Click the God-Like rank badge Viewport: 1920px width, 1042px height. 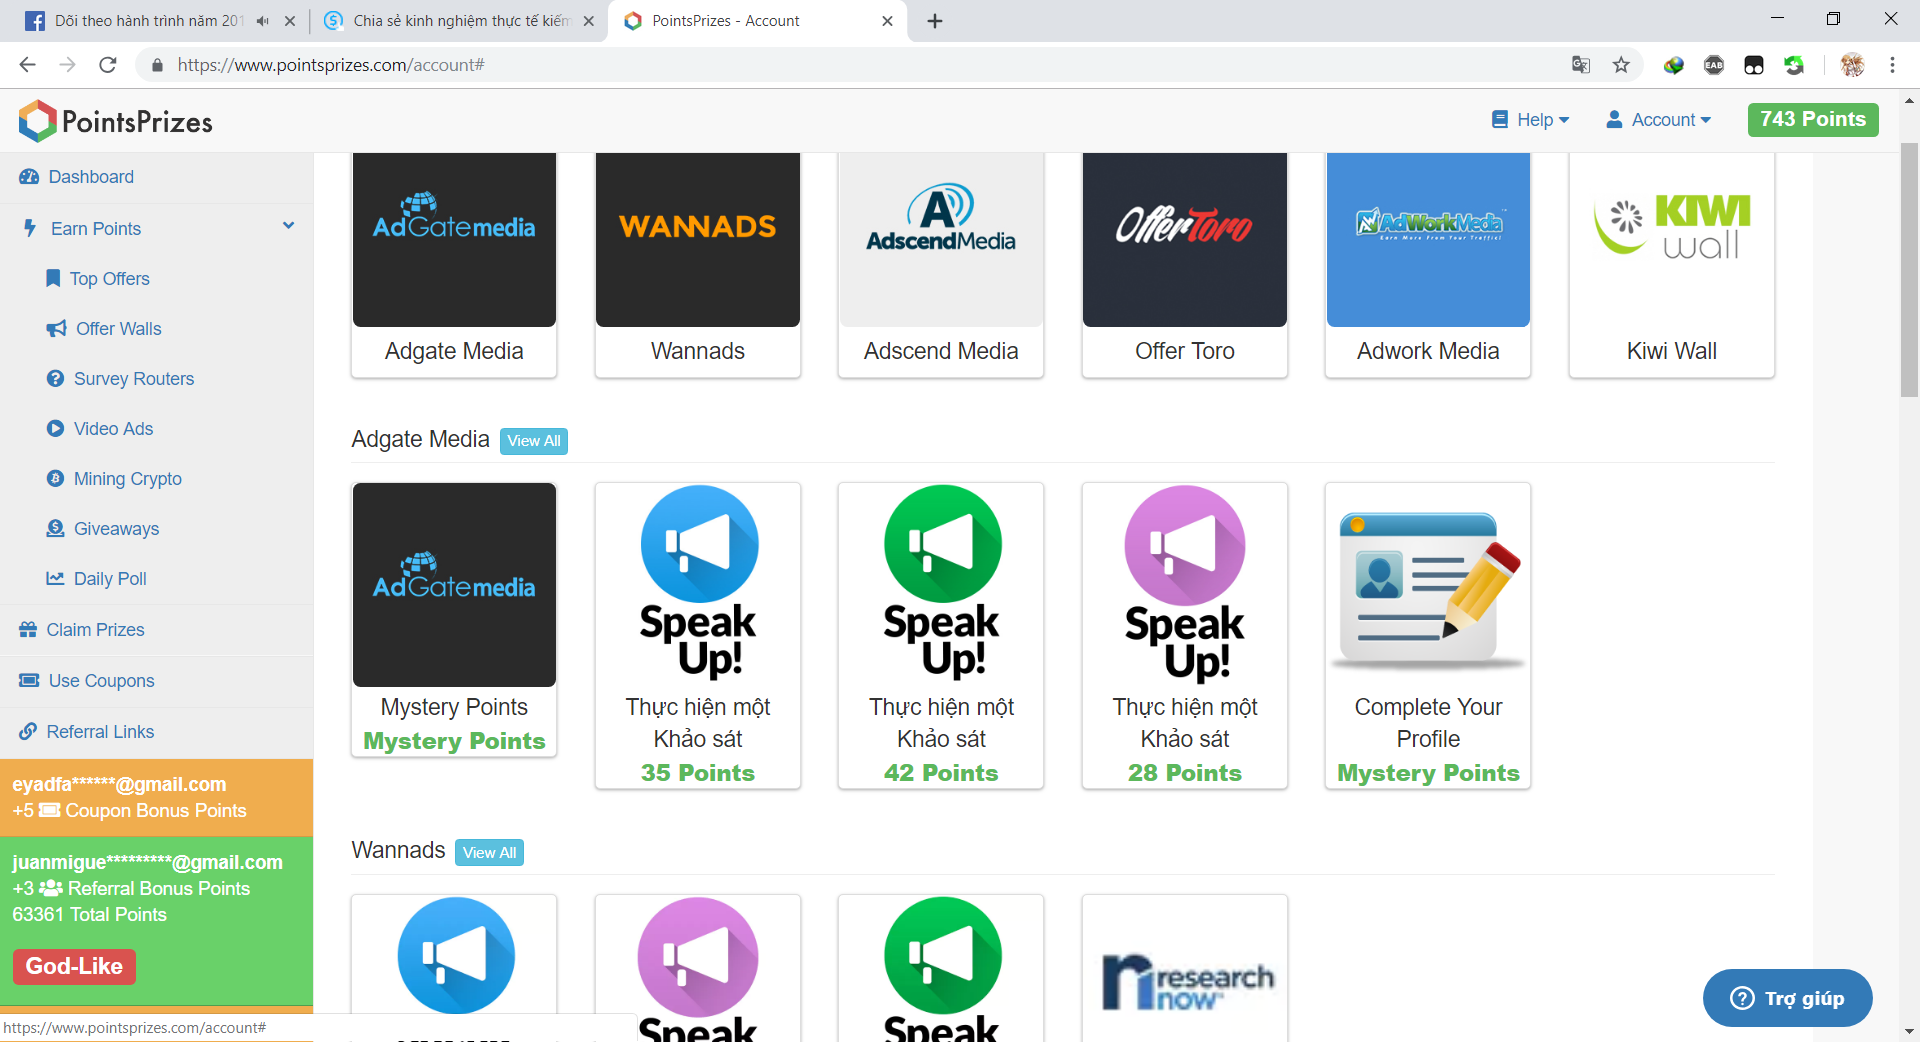(74, 966)
